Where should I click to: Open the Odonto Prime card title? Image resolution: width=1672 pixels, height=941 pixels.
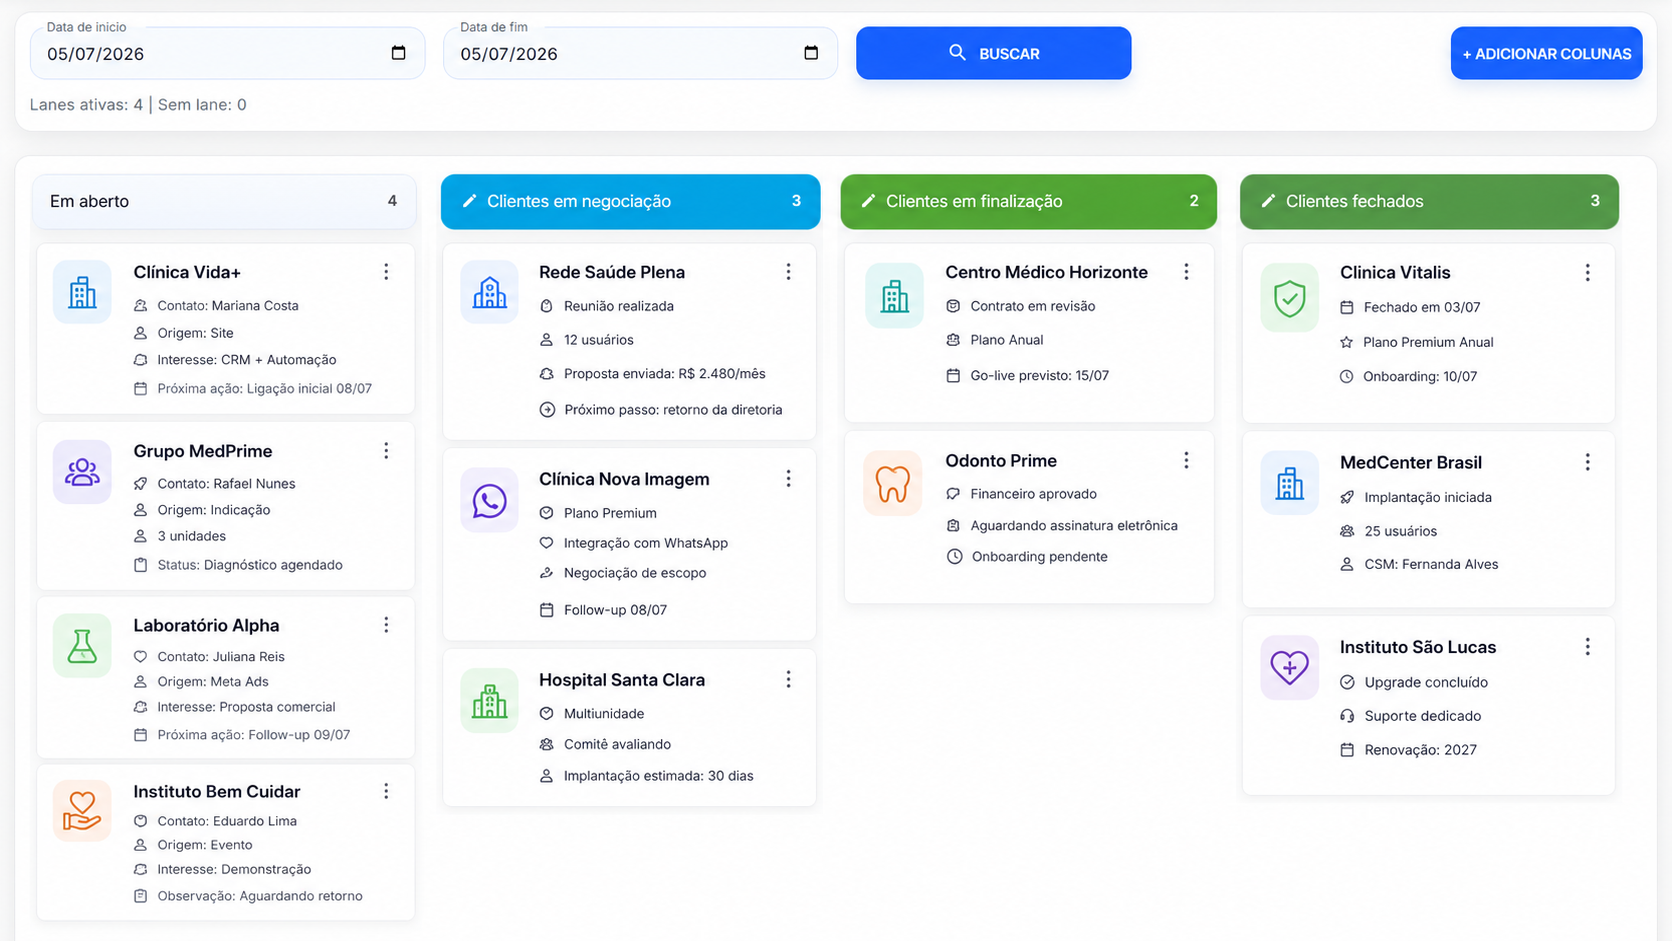pos(1001,461)
